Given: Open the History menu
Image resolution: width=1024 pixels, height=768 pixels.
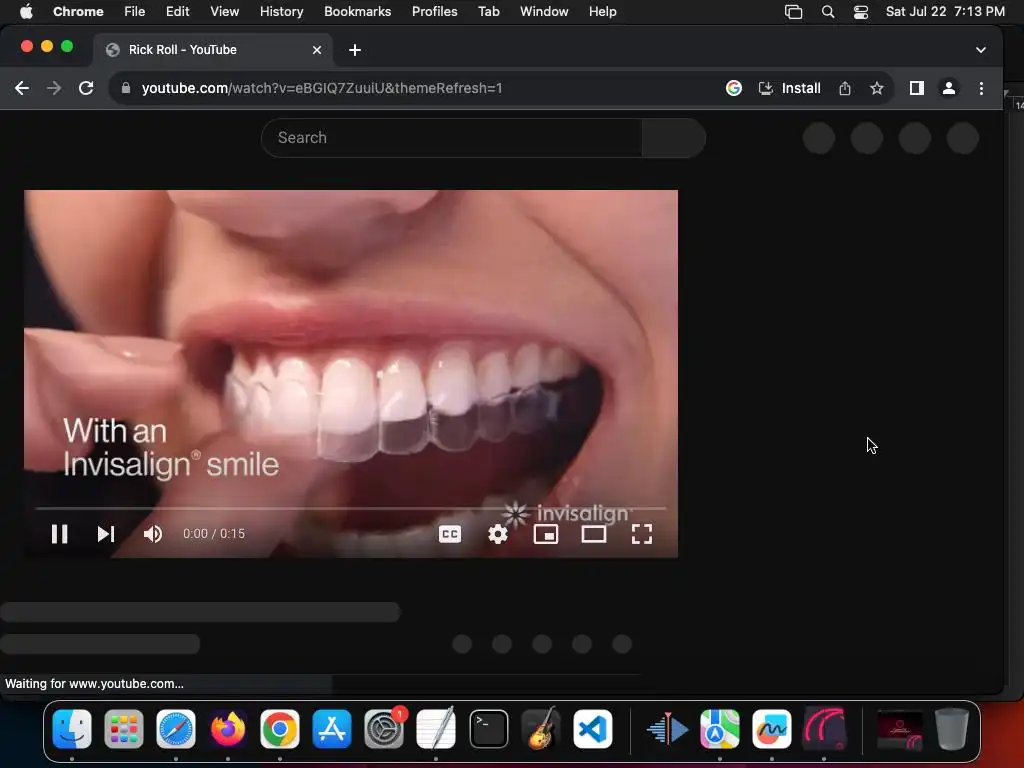Looking at the screenshot, I should [x=281, y=11].
